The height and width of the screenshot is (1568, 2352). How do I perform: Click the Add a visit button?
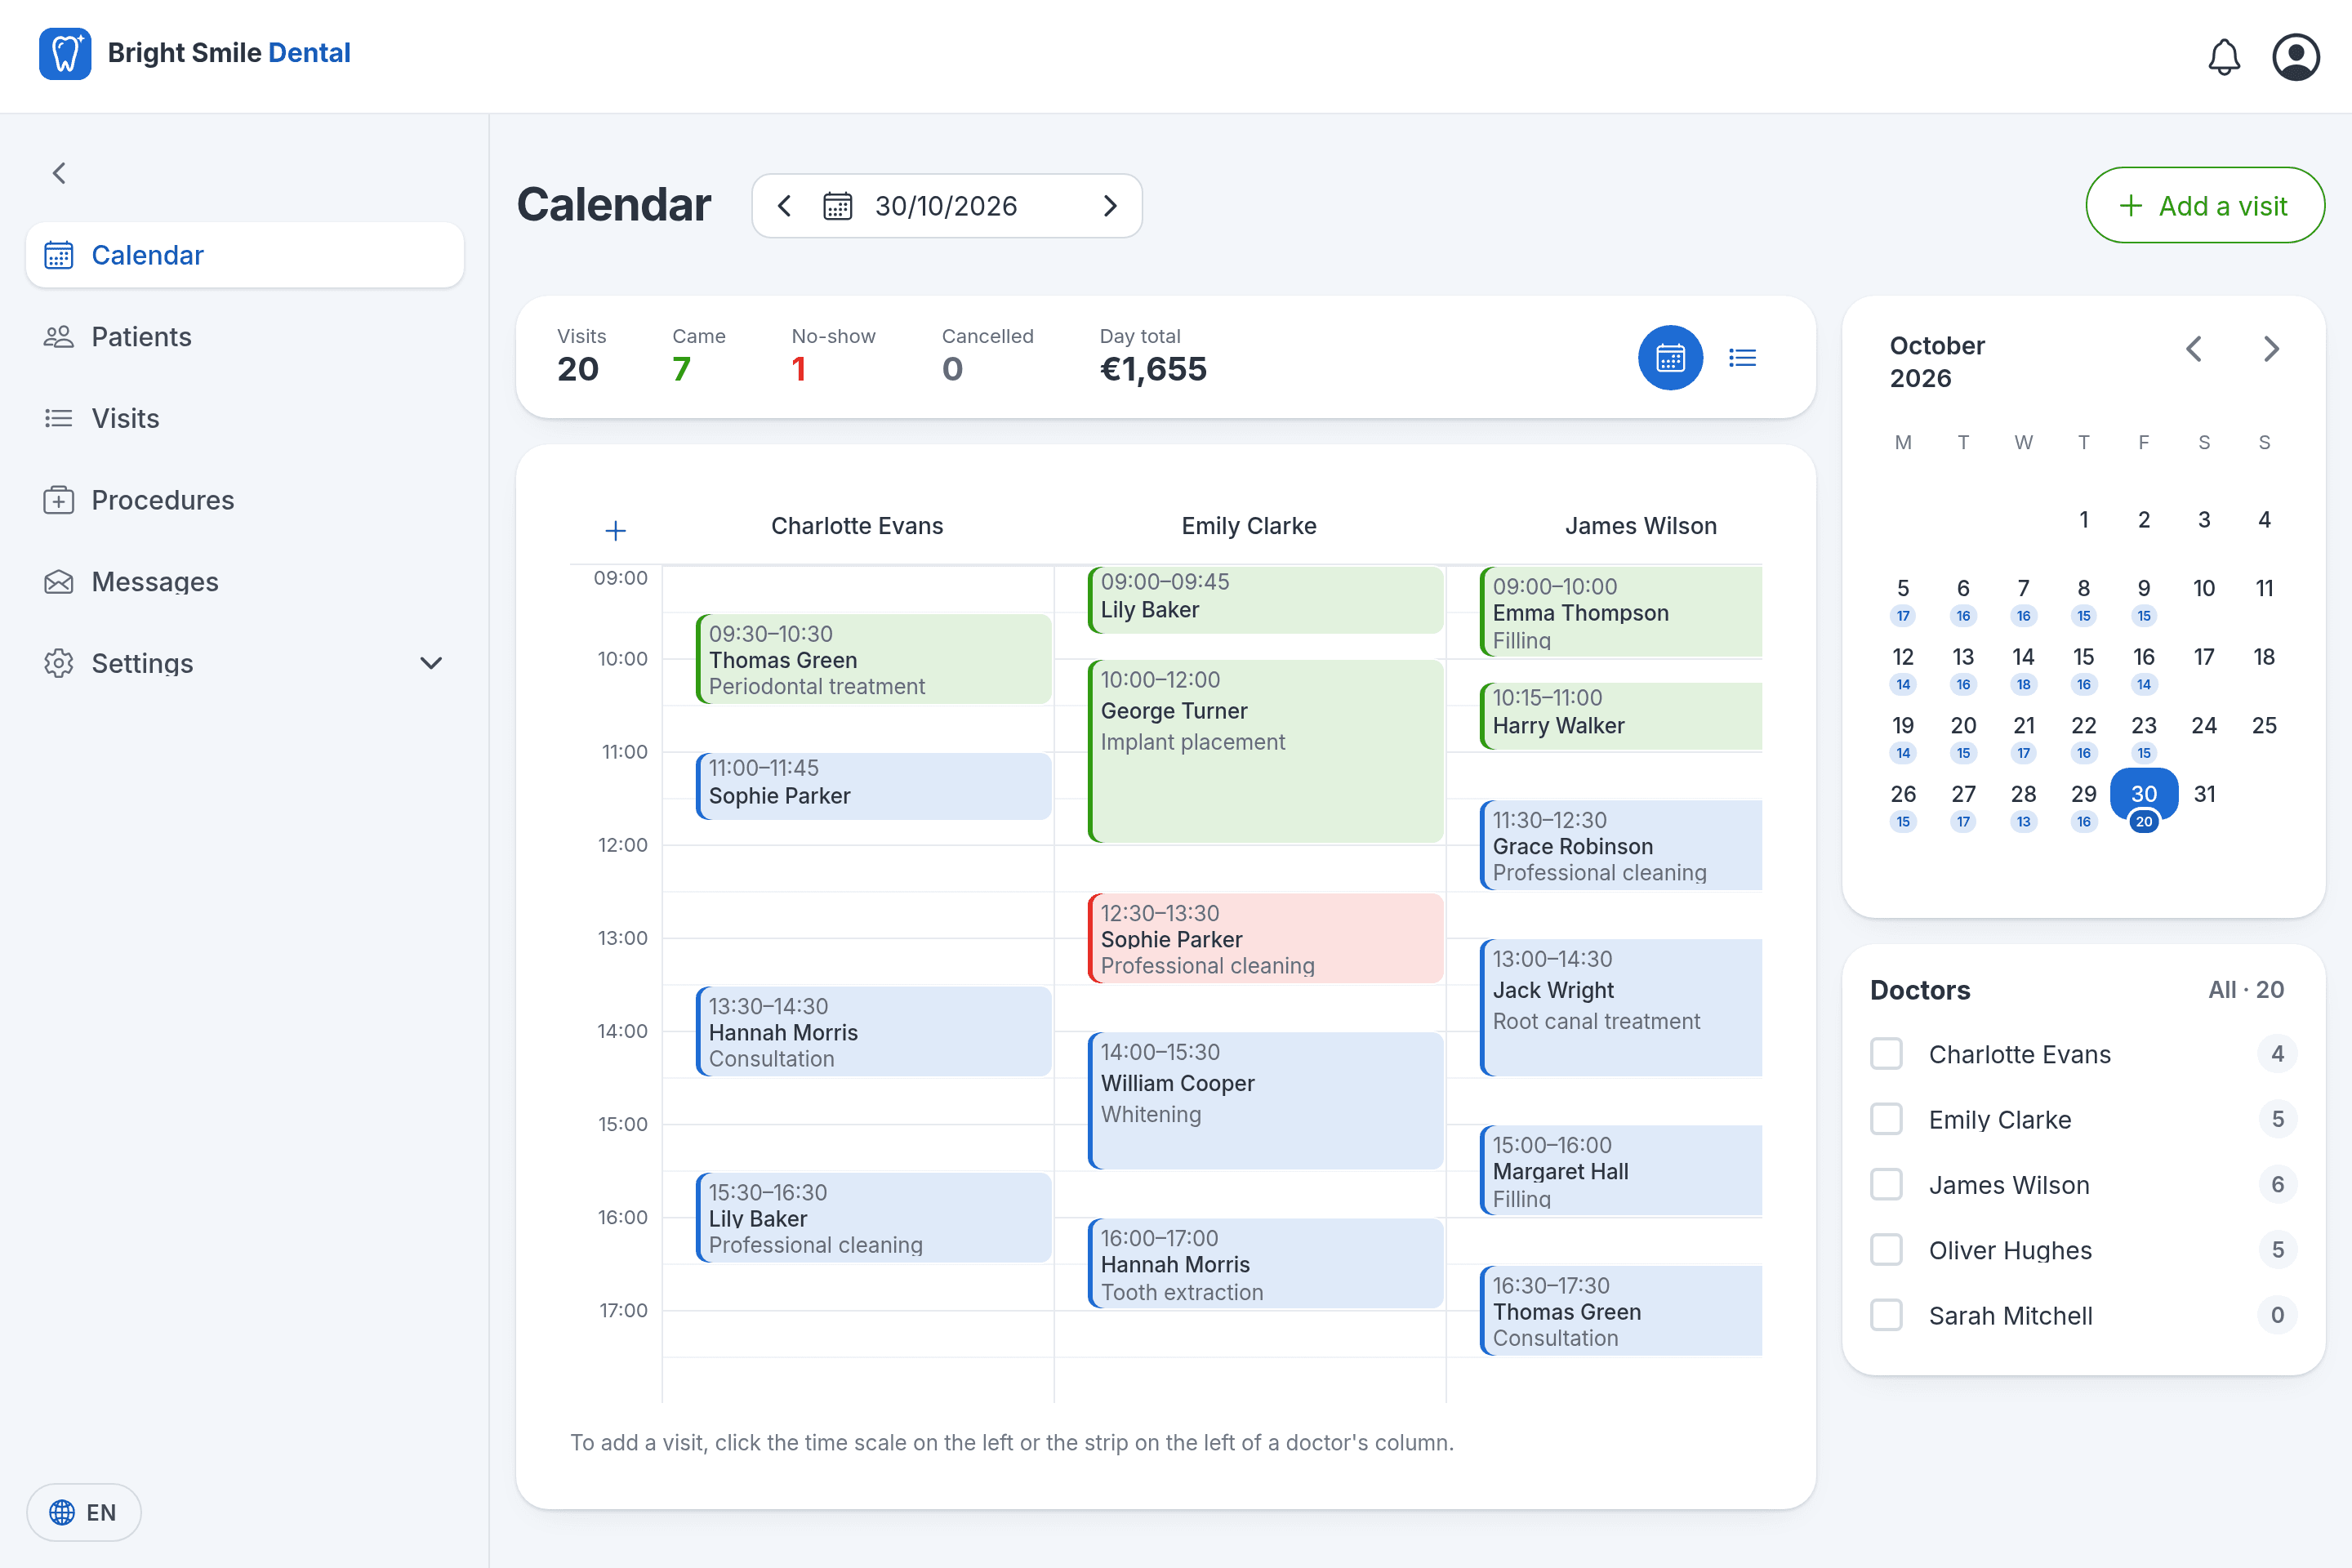[2205, 206]
